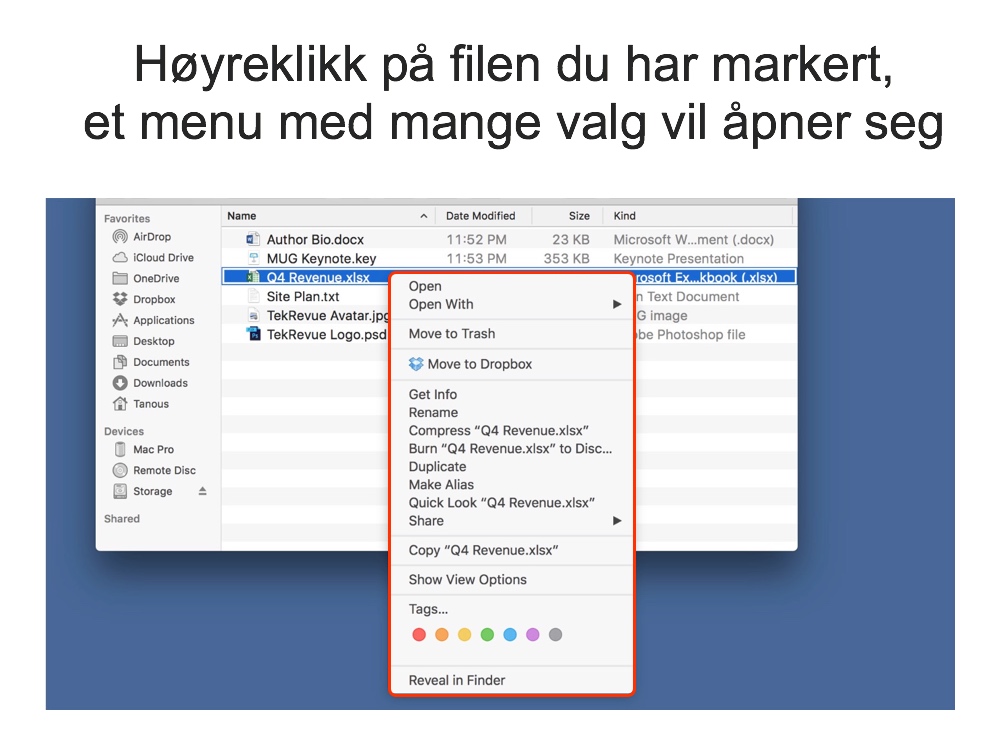Image resolution: width=1000 pixels, height=730 pixels.
Task: Click the AirDrop icon in sidebar
Action: [120, 237]
